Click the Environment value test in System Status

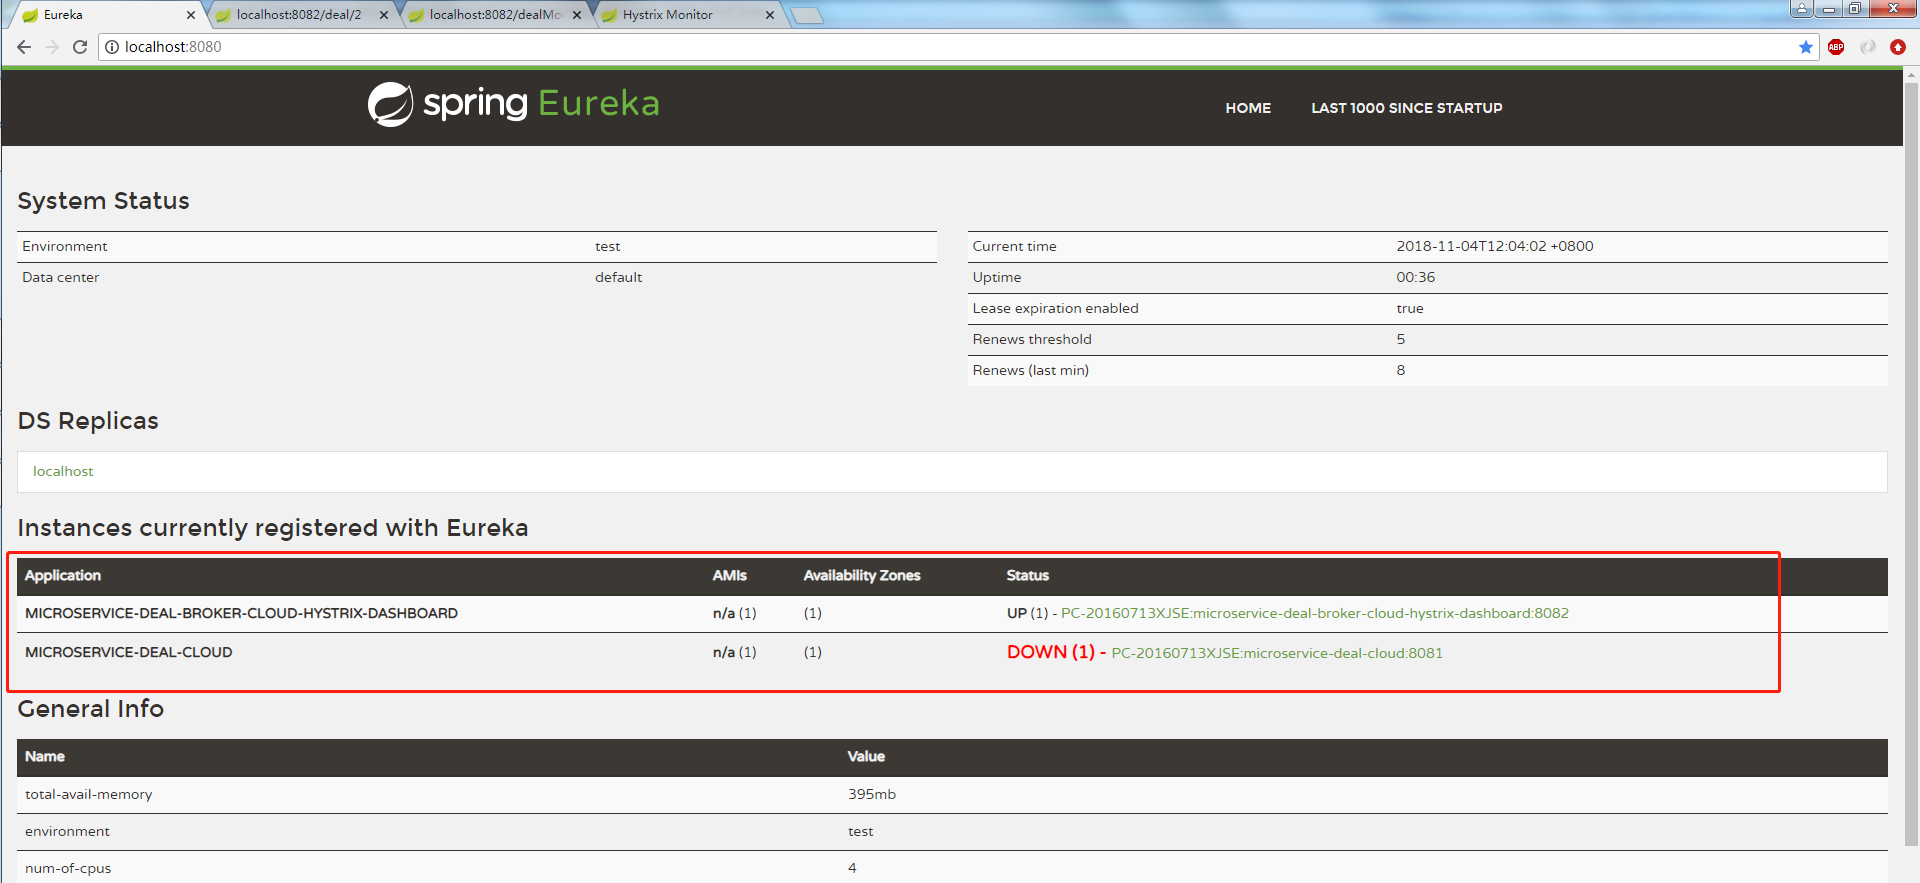point(607,246)
